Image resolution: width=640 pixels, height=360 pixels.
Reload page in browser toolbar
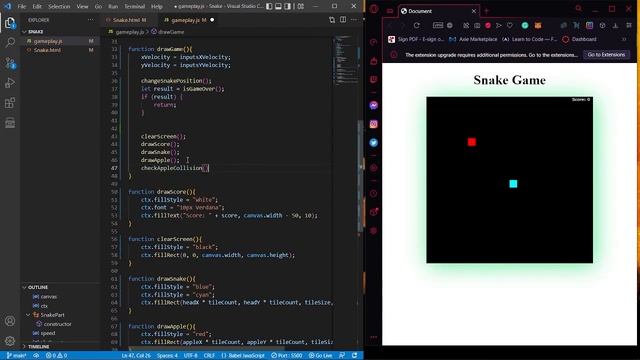416,25
